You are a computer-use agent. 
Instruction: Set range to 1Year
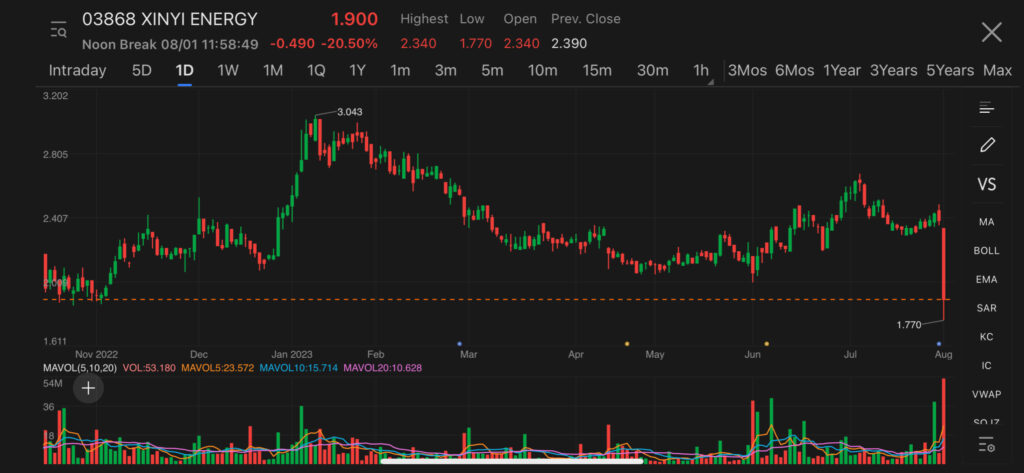pyautogui.click(x=842, y=71)
